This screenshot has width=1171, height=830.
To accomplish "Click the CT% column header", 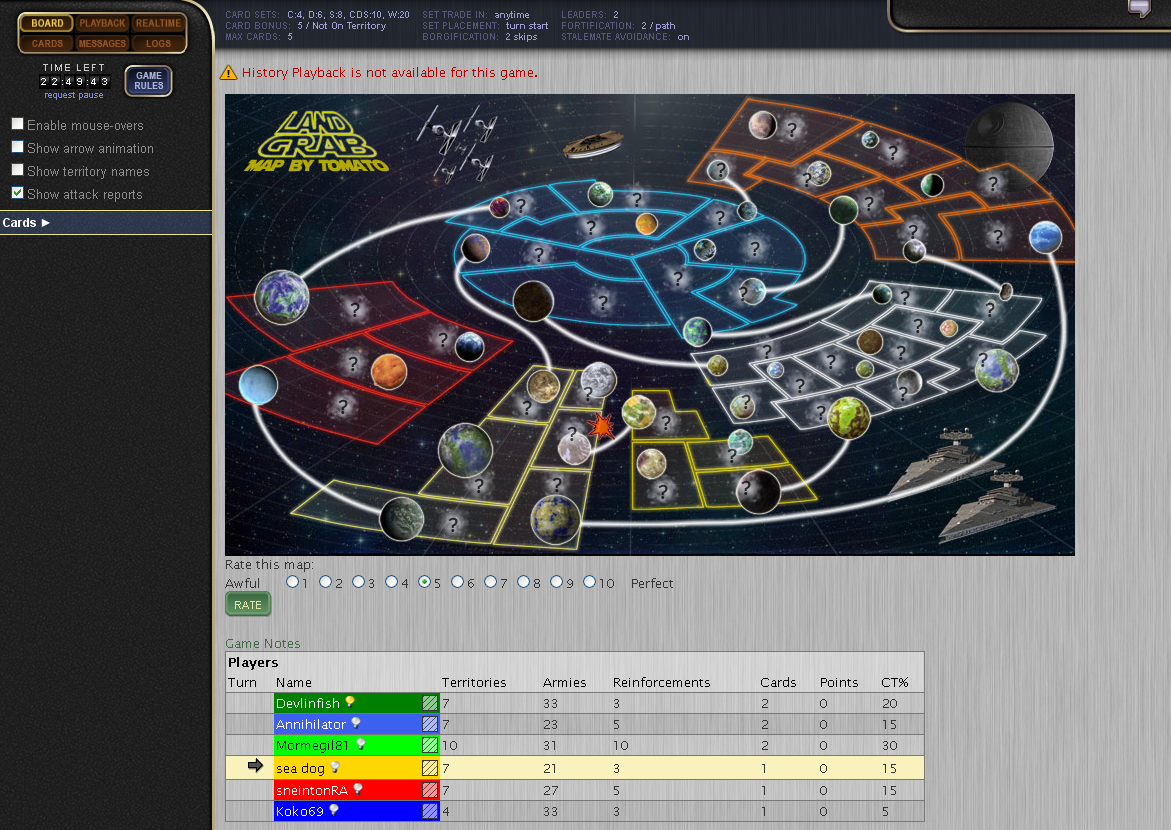I will 895,682.
